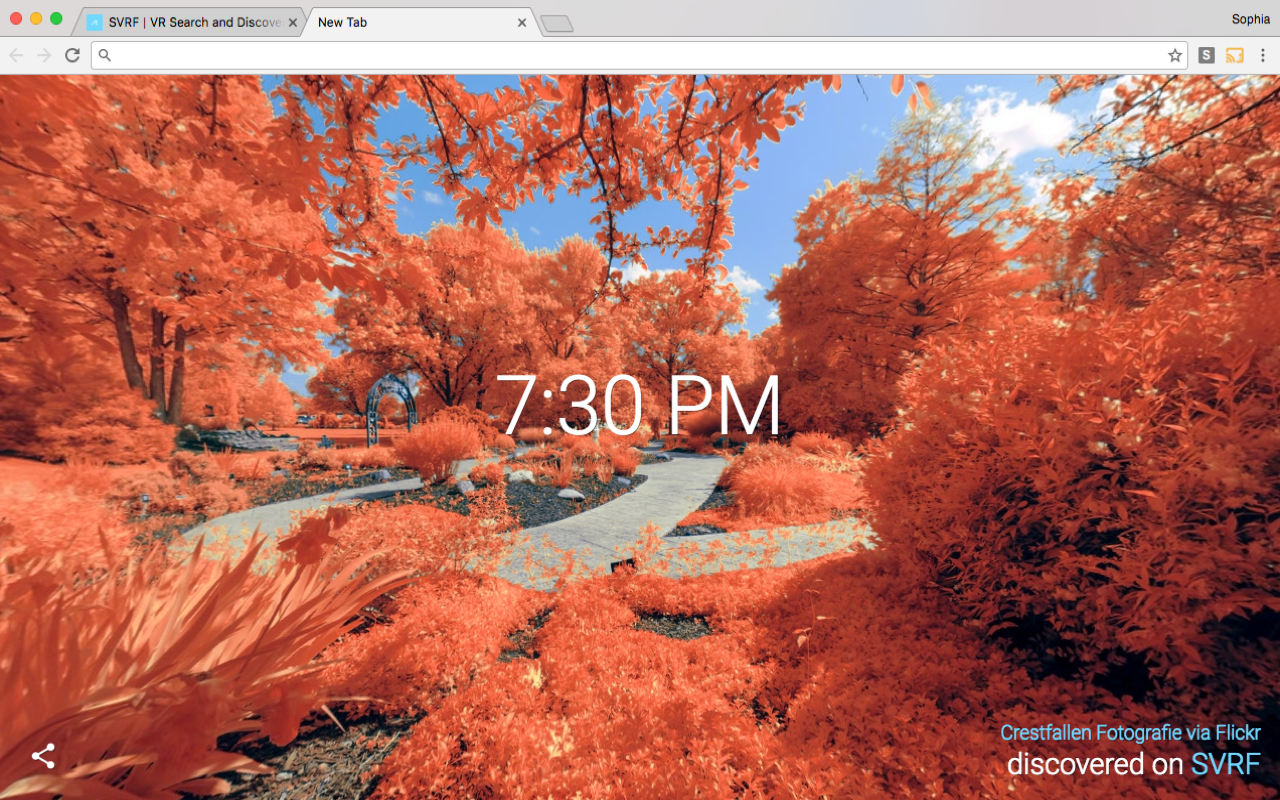Click the Cast icon in the toolbar
The width and height of the screenshot is (1280, 800).
click(1235, 56)
